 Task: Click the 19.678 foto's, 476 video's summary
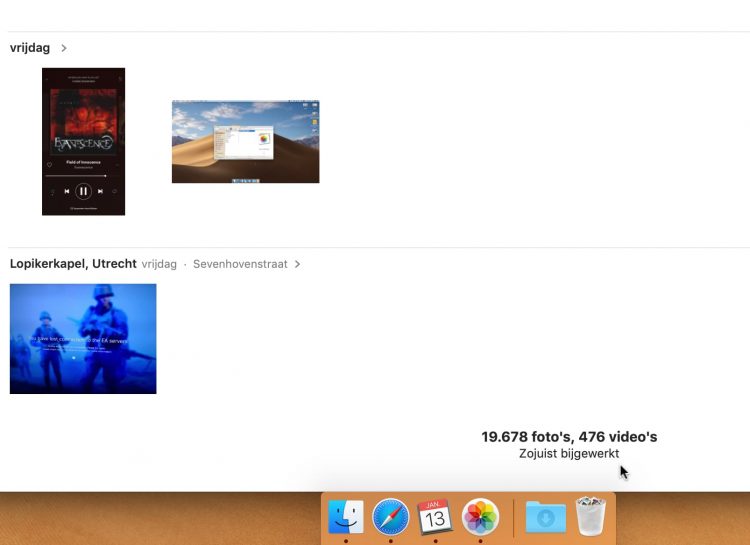coord(569,437)
